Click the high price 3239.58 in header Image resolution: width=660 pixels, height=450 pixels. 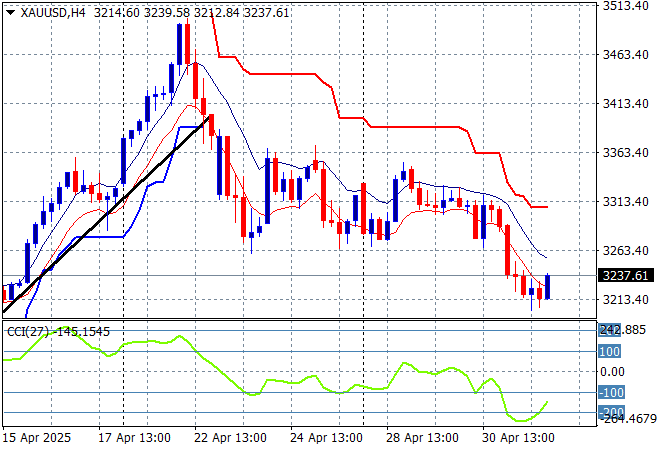pyautogui.click(x=166, y=13)
